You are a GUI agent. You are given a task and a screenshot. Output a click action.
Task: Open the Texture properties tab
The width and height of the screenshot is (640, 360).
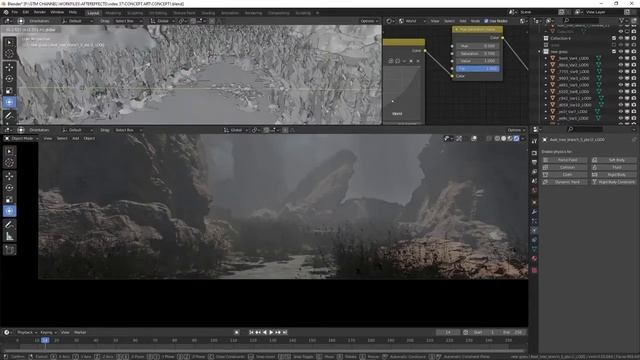point(534,270)
